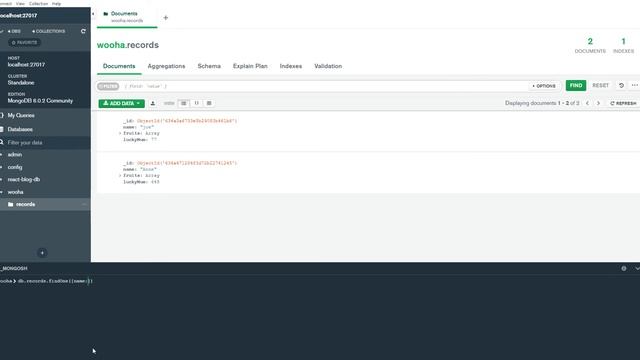Expand the config database
Screen dimensions: 640x360
click(x=2, y=167)
